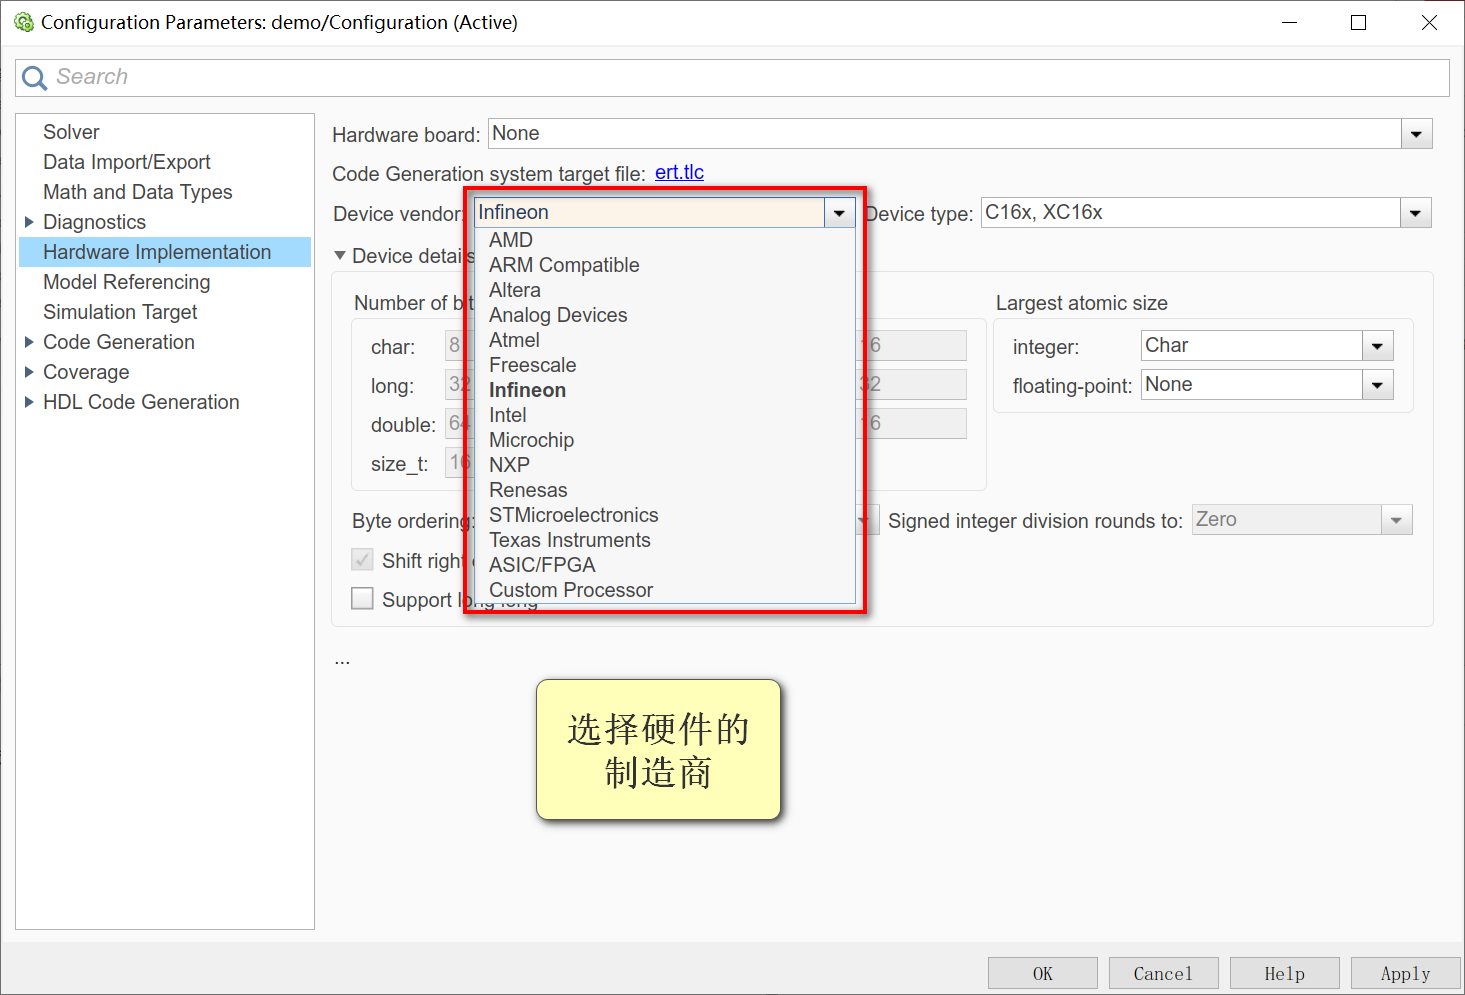Click the ellipsis below Device details

click(x=342, y=660)
